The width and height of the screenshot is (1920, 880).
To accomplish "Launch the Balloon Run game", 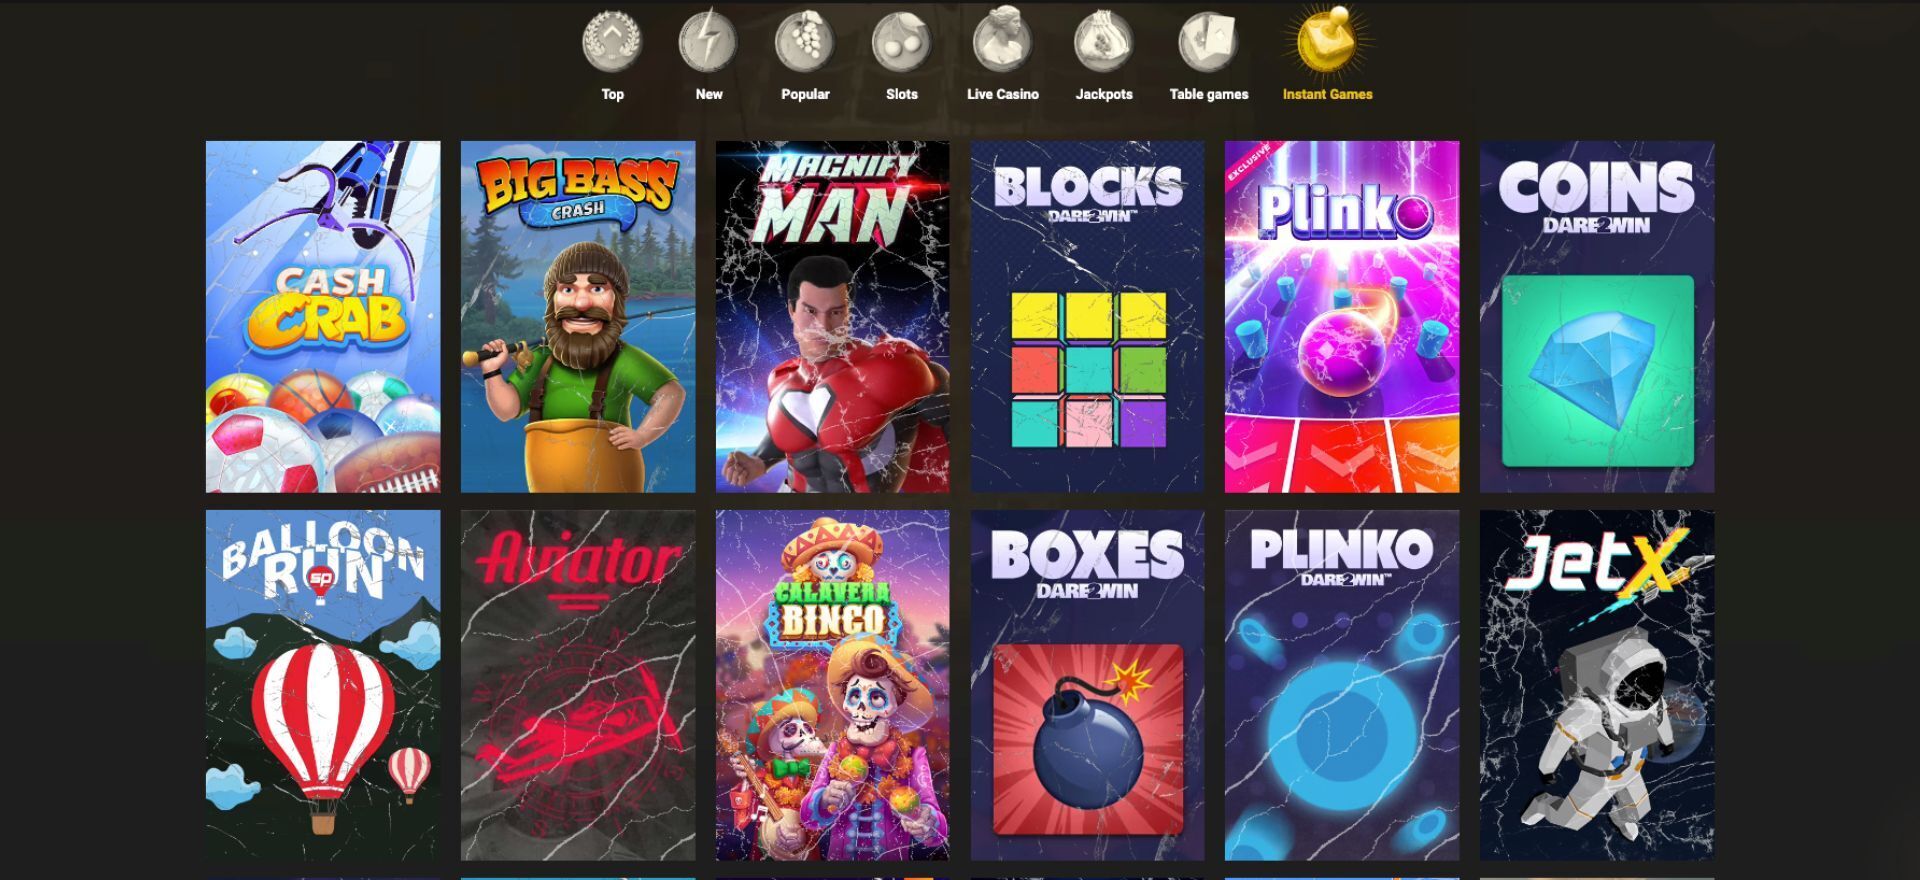I will pos(323,685).
